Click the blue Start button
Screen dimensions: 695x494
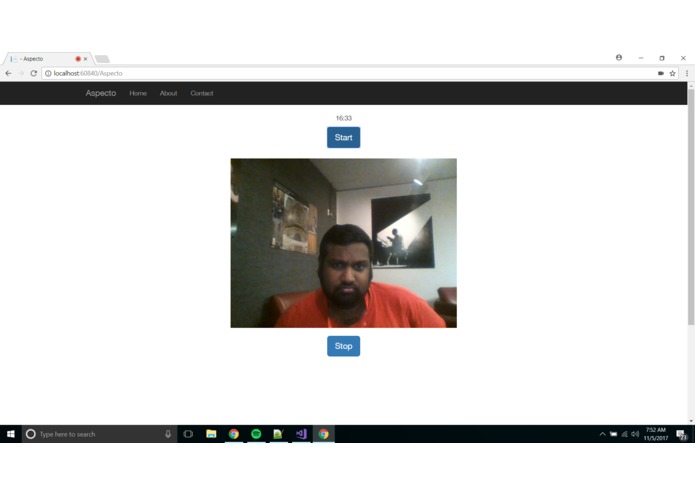344,137
